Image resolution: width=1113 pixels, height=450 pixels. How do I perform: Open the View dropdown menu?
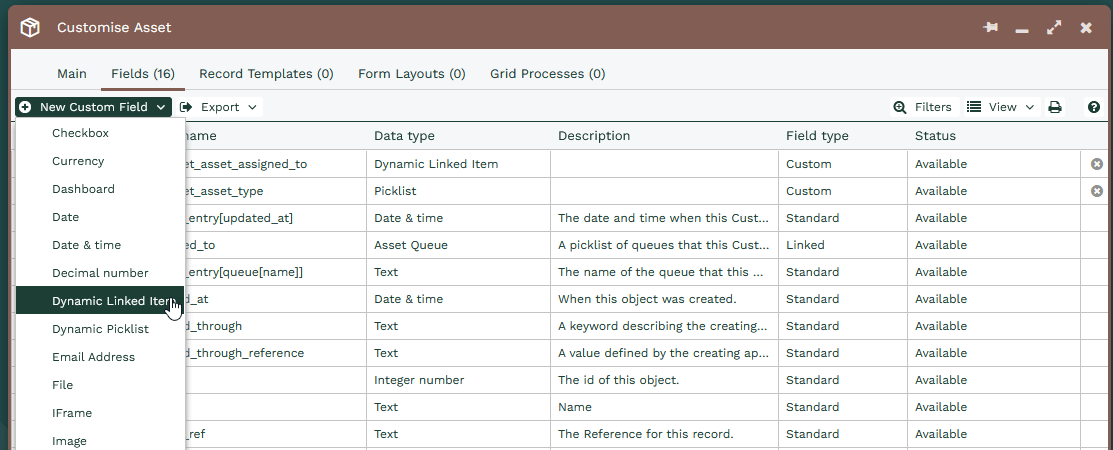[x=1002, y=107]
